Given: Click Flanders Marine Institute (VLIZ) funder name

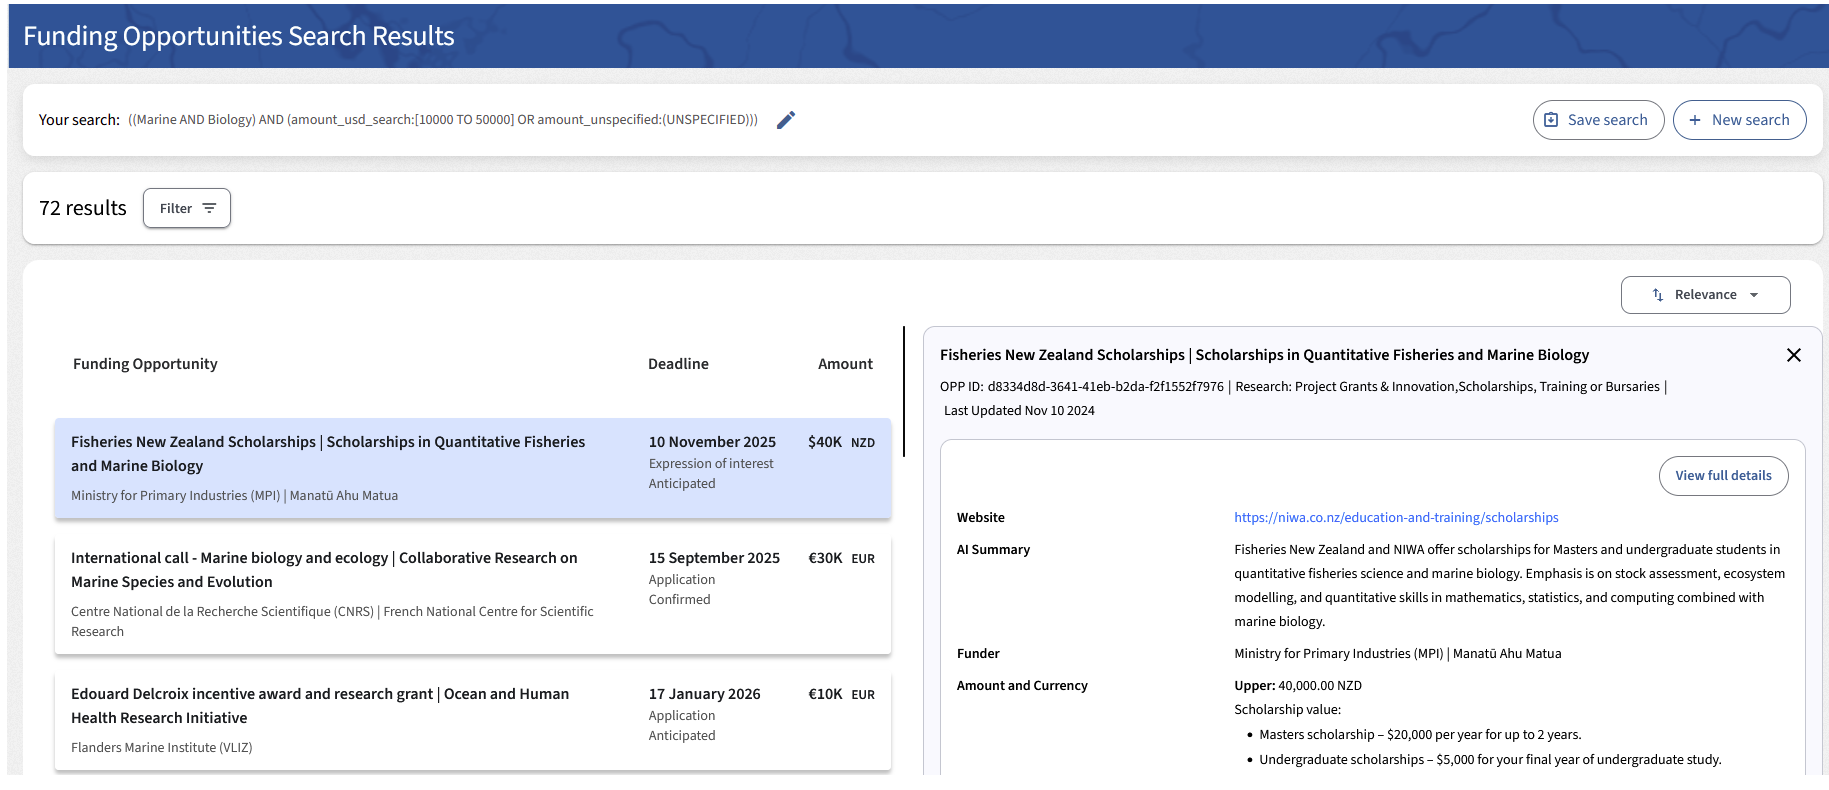Looking at the screenshot, I should tap(161, 748).
